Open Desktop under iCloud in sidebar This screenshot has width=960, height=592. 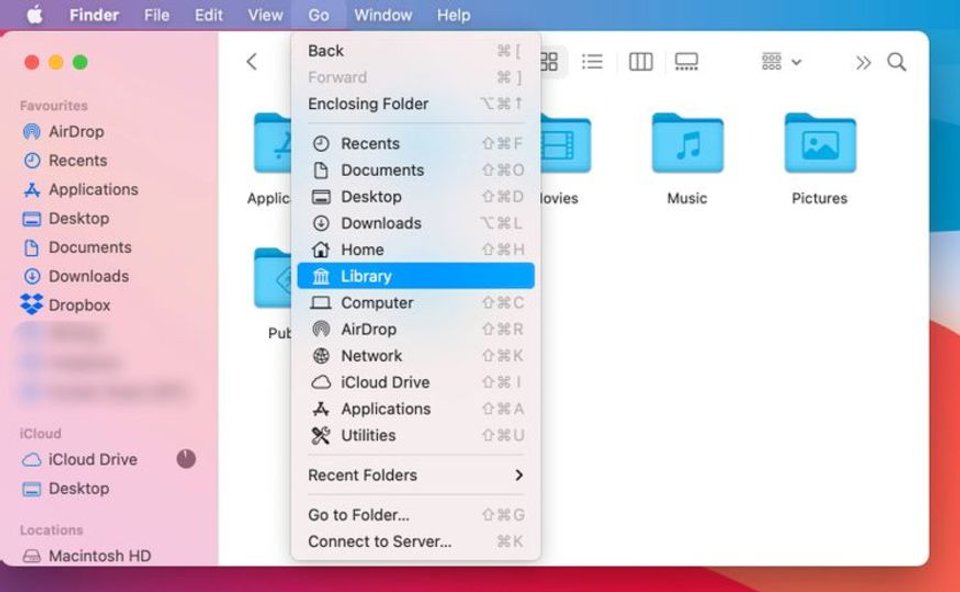pyautogui.click(x=79, y=489)
